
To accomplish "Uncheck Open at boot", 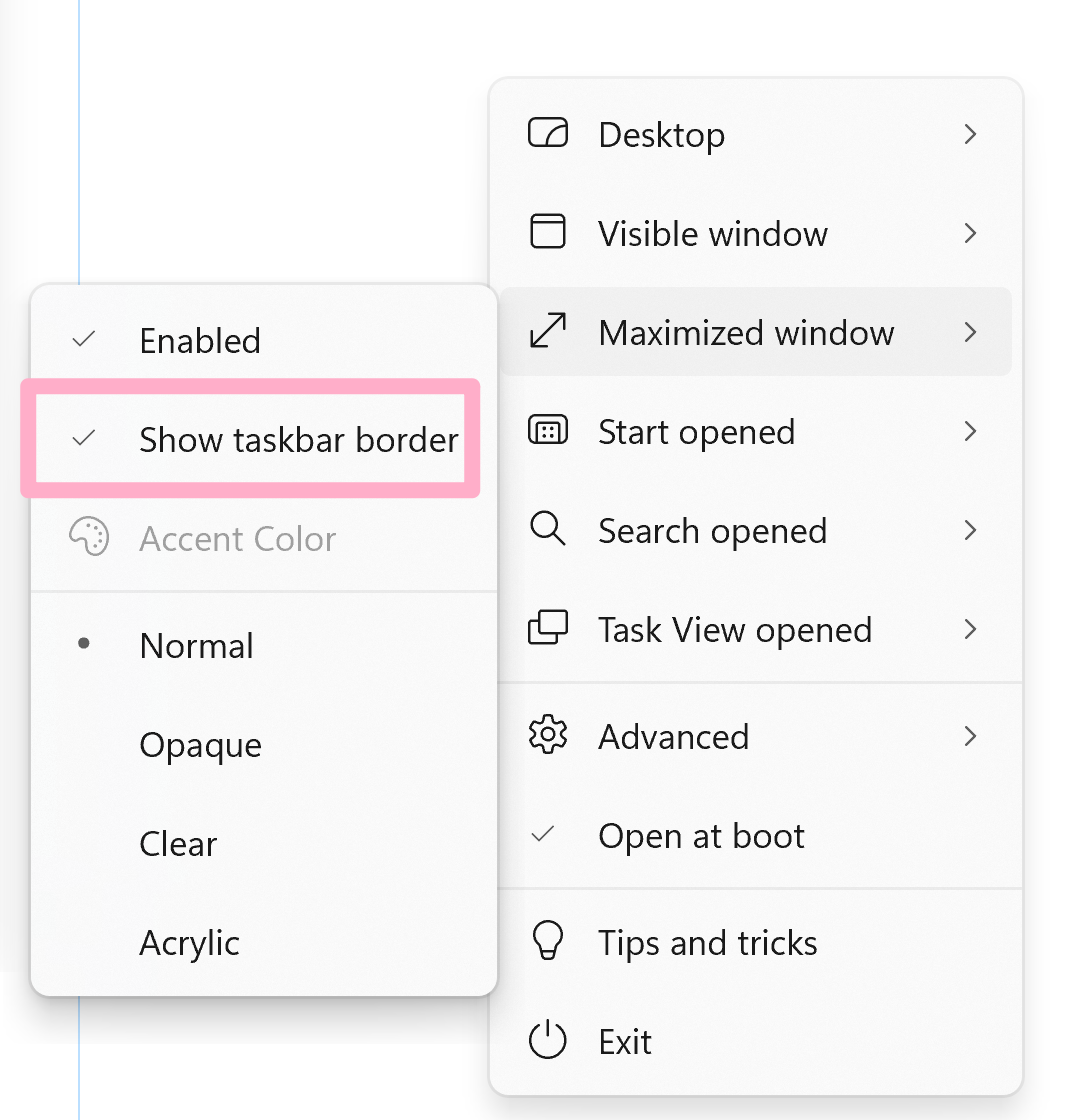I will pos(701,835).
